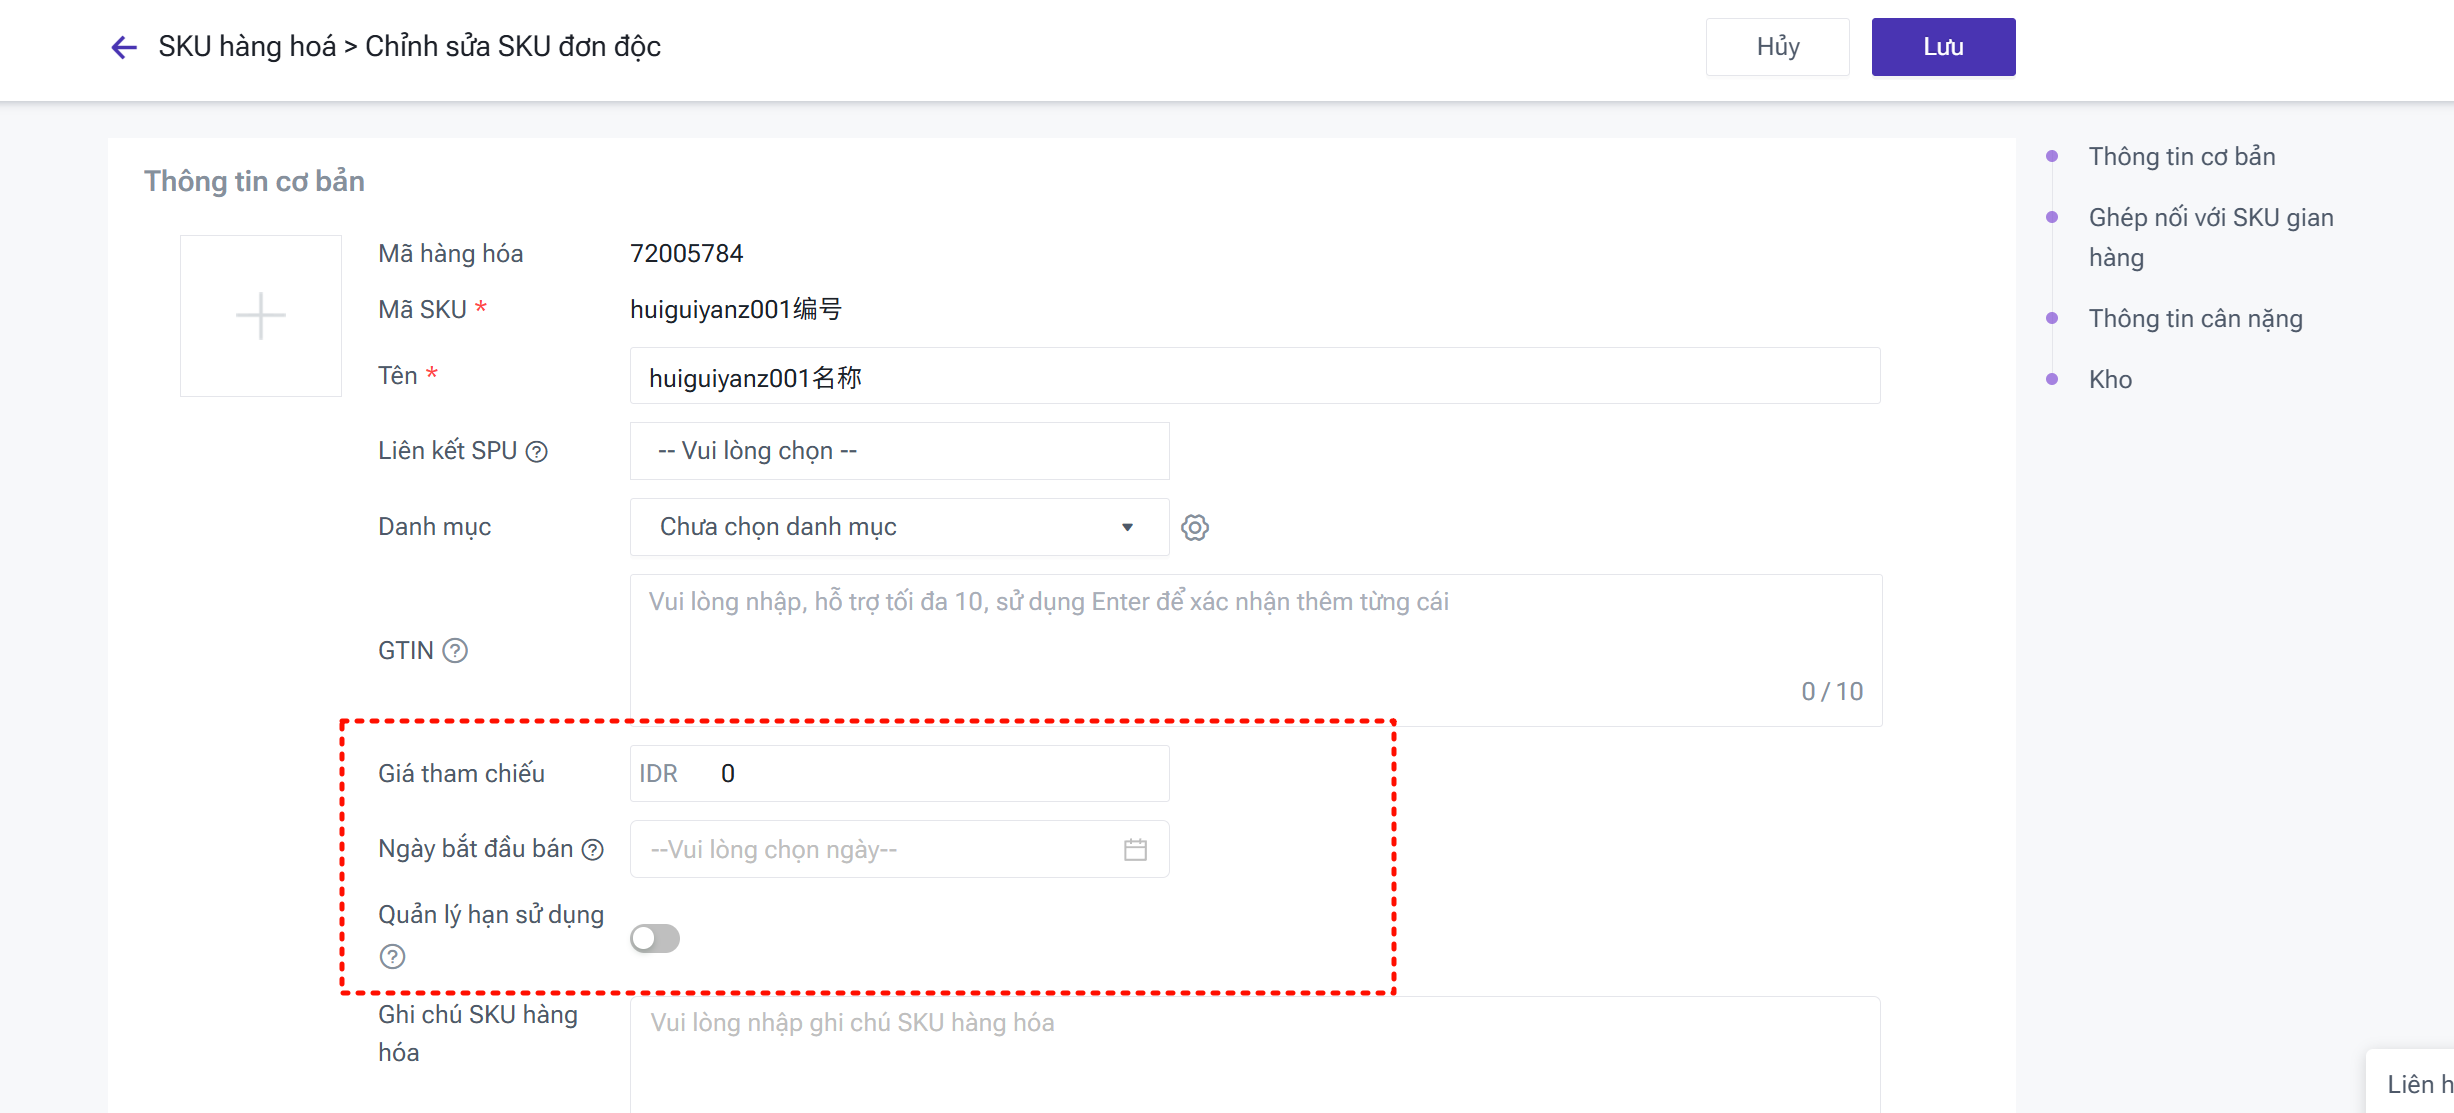Image resolution: width=2454 pixels, height=1113 pixels.
Task: Open category settings gear icon
Action: (1195, 527)
